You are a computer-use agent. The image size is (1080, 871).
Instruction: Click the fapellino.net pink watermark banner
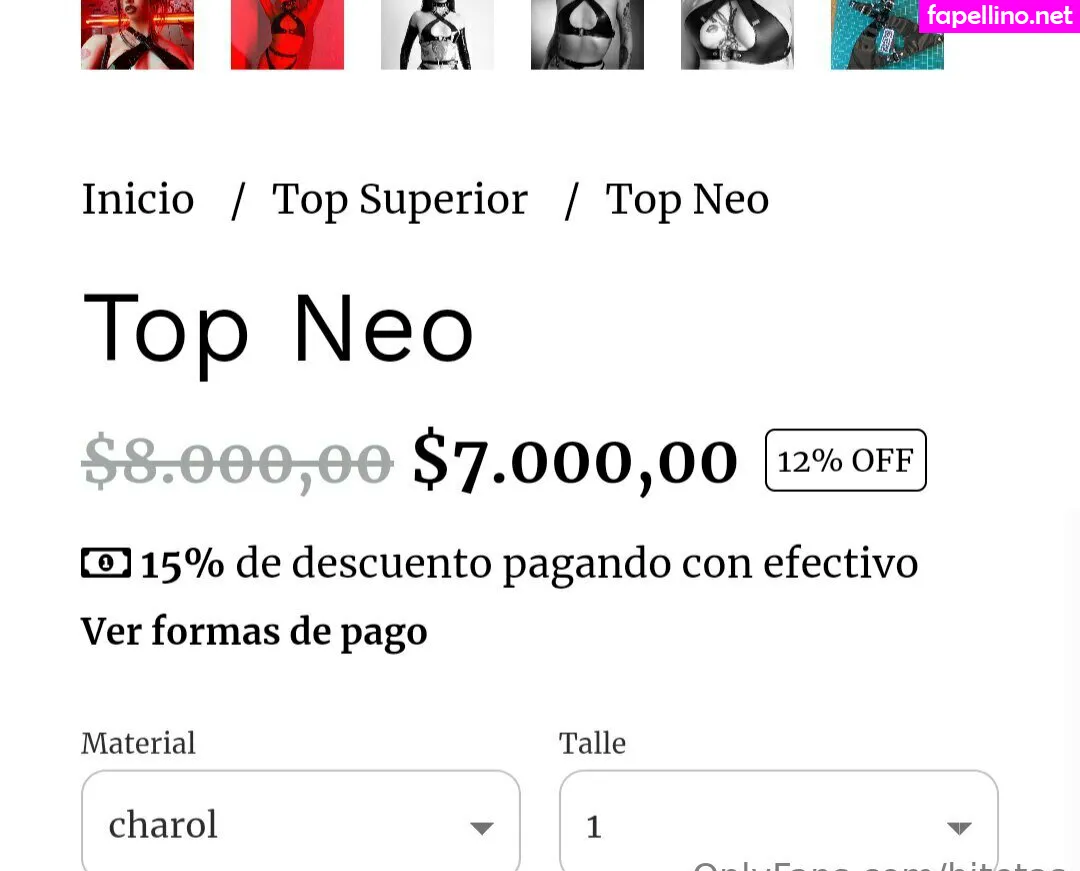pos(999,16)
